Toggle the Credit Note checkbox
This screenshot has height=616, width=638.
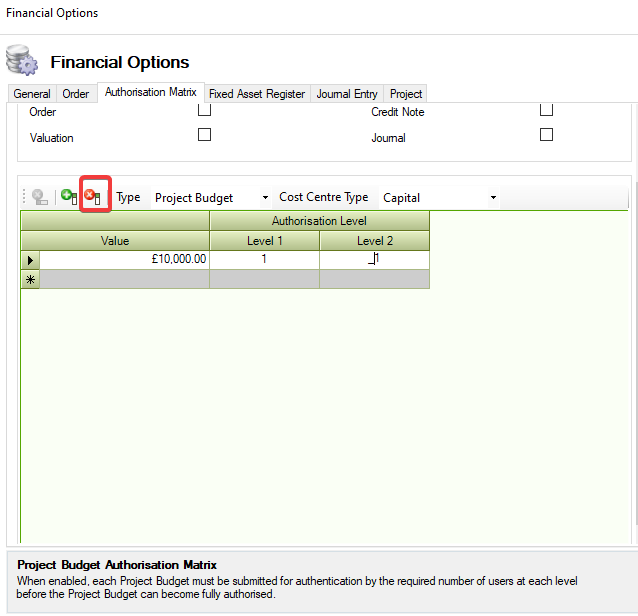tap(546, 110)
